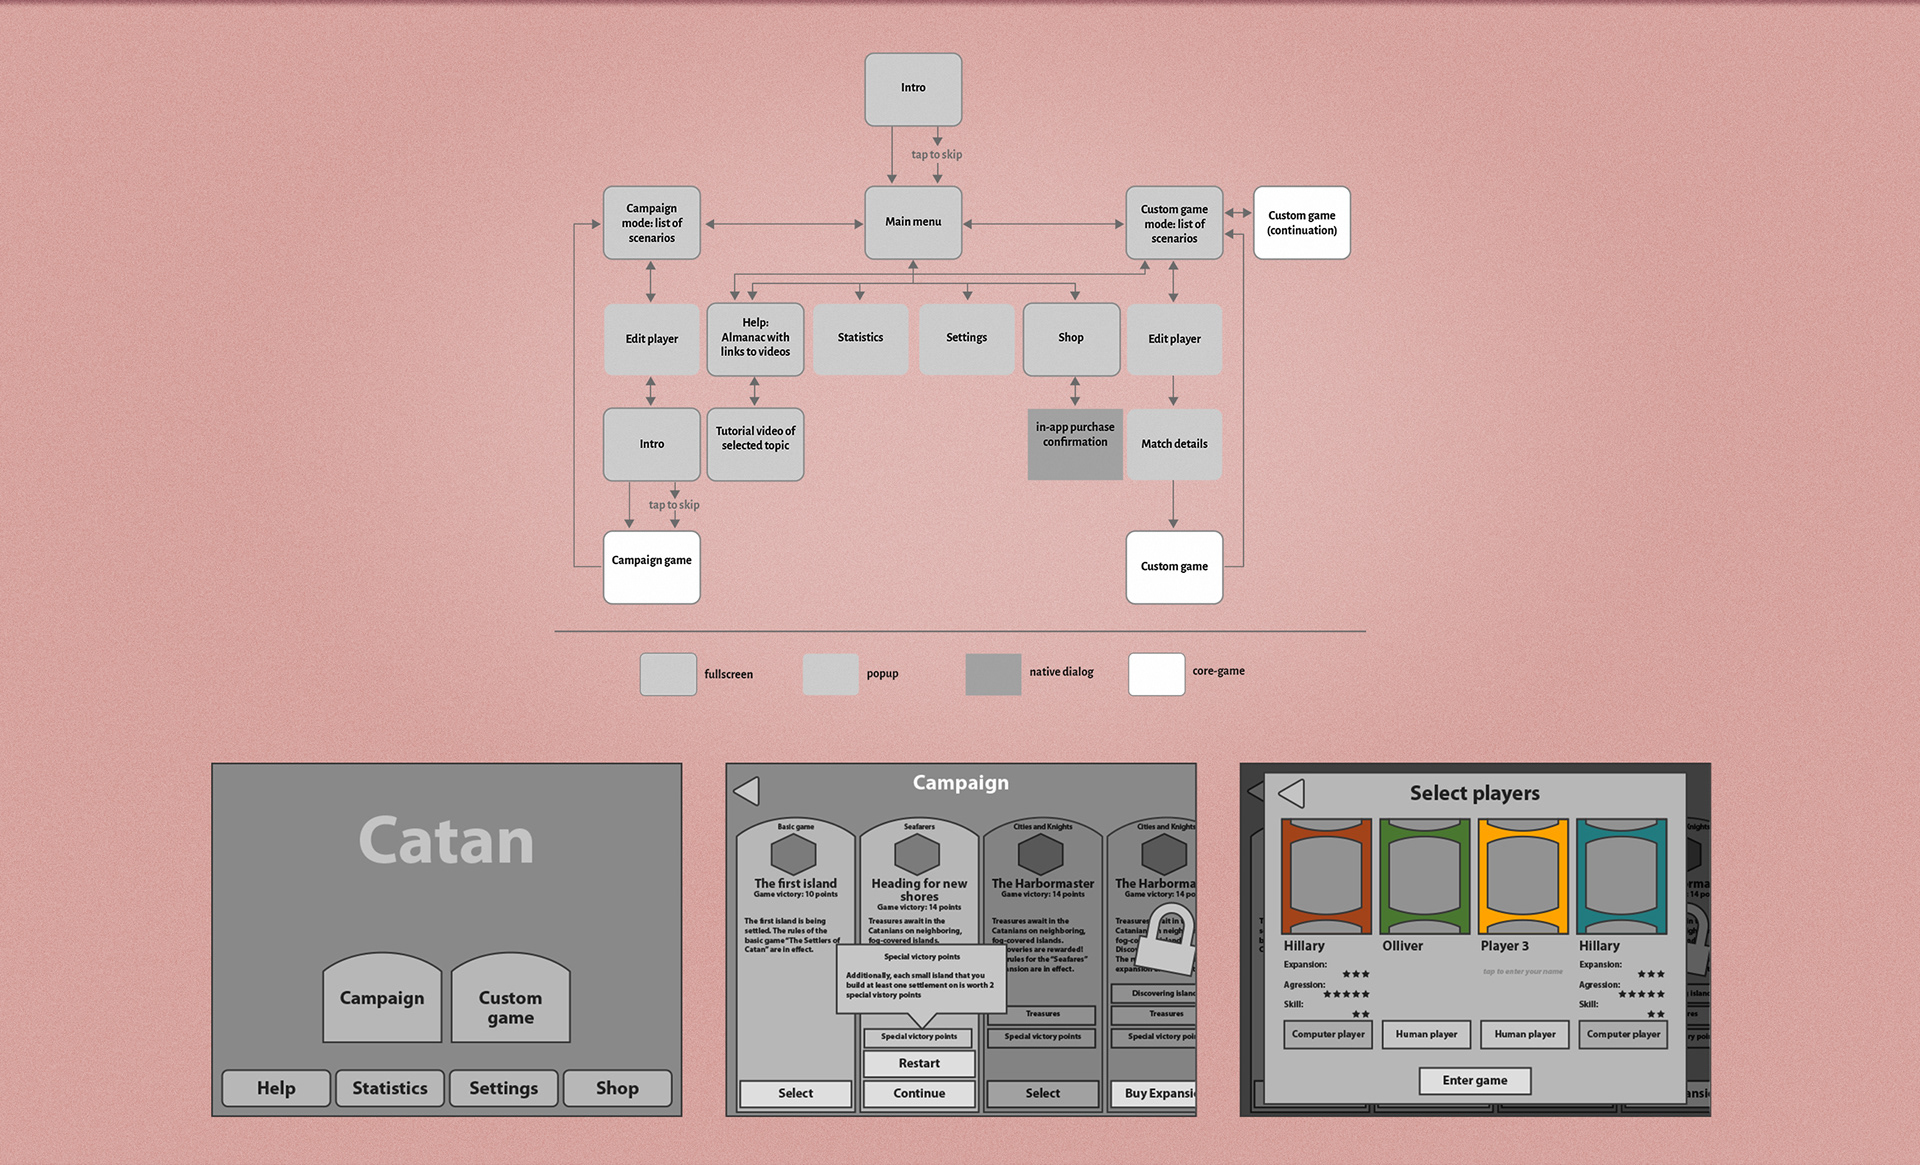Click hexagon icon of The first island
The width and height of the screenshot is (1920, 1165).
[794, 854]
